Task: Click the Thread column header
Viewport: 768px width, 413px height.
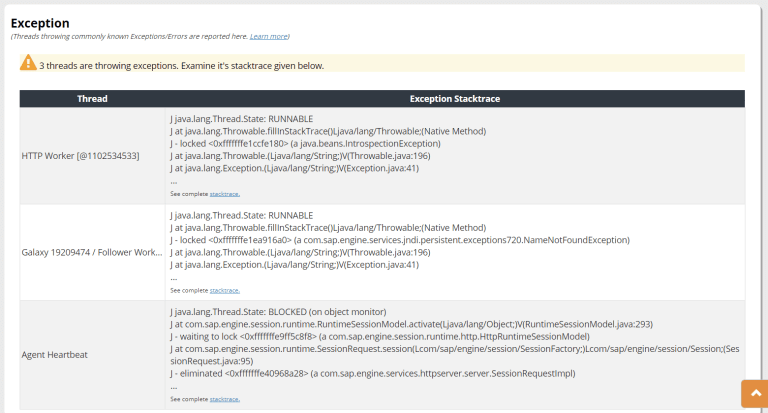Action: (x=92, y=99)
